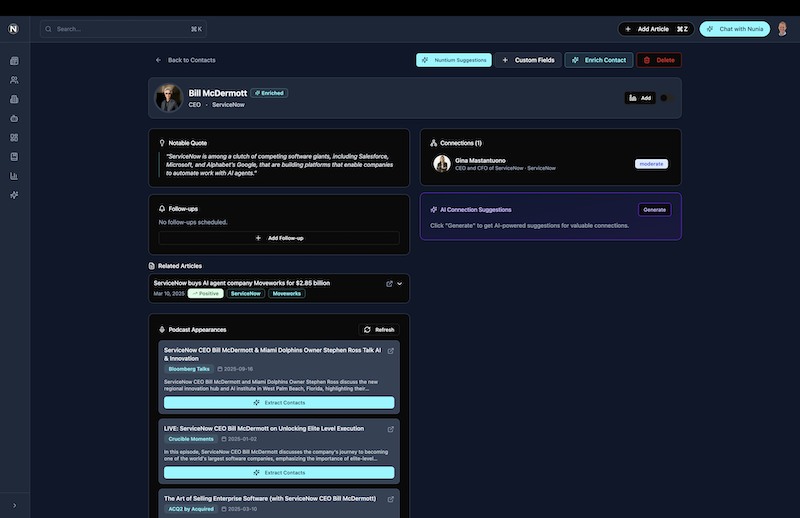Generate AI connection suggestions
The height and width of the screenshot is (518, 800).
click(x=655, y=210)
